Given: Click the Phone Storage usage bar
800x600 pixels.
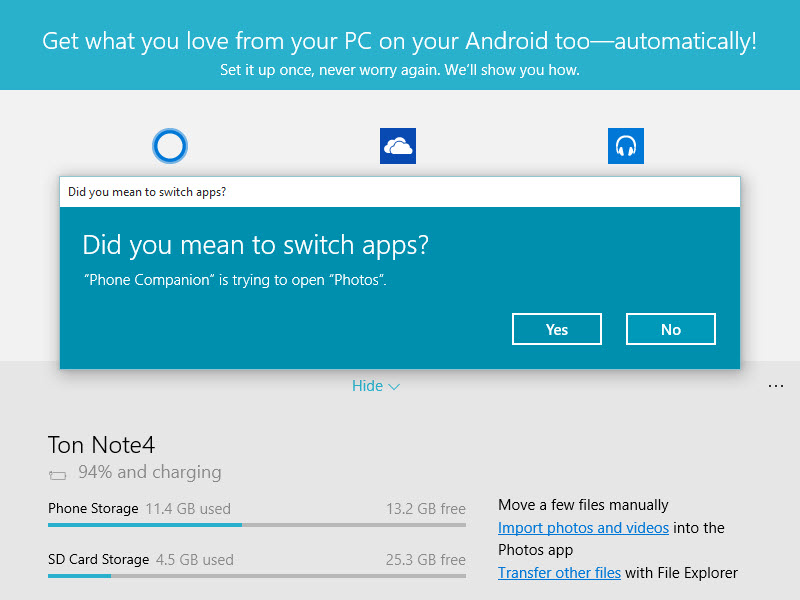Looking at the screenshot, I should [256, 524].
